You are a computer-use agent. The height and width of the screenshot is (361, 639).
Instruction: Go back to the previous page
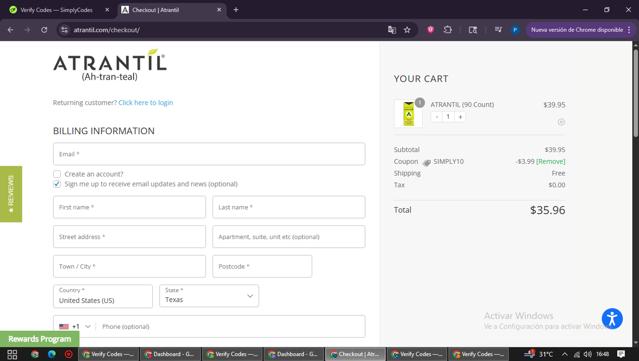[11, 30]
